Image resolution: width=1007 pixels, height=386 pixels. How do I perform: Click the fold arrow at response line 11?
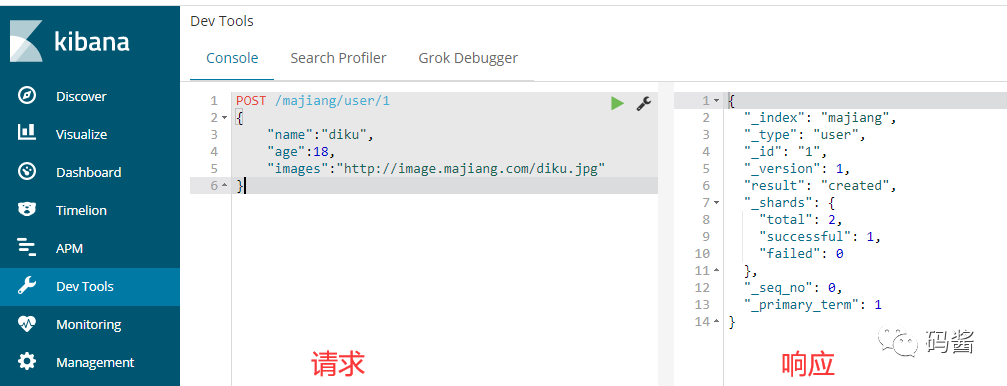716,270
